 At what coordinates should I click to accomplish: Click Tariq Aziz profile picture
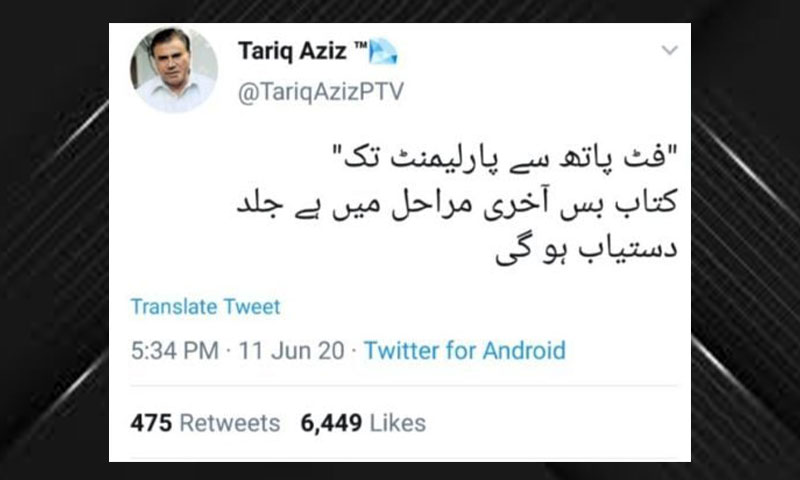(174, 70)
